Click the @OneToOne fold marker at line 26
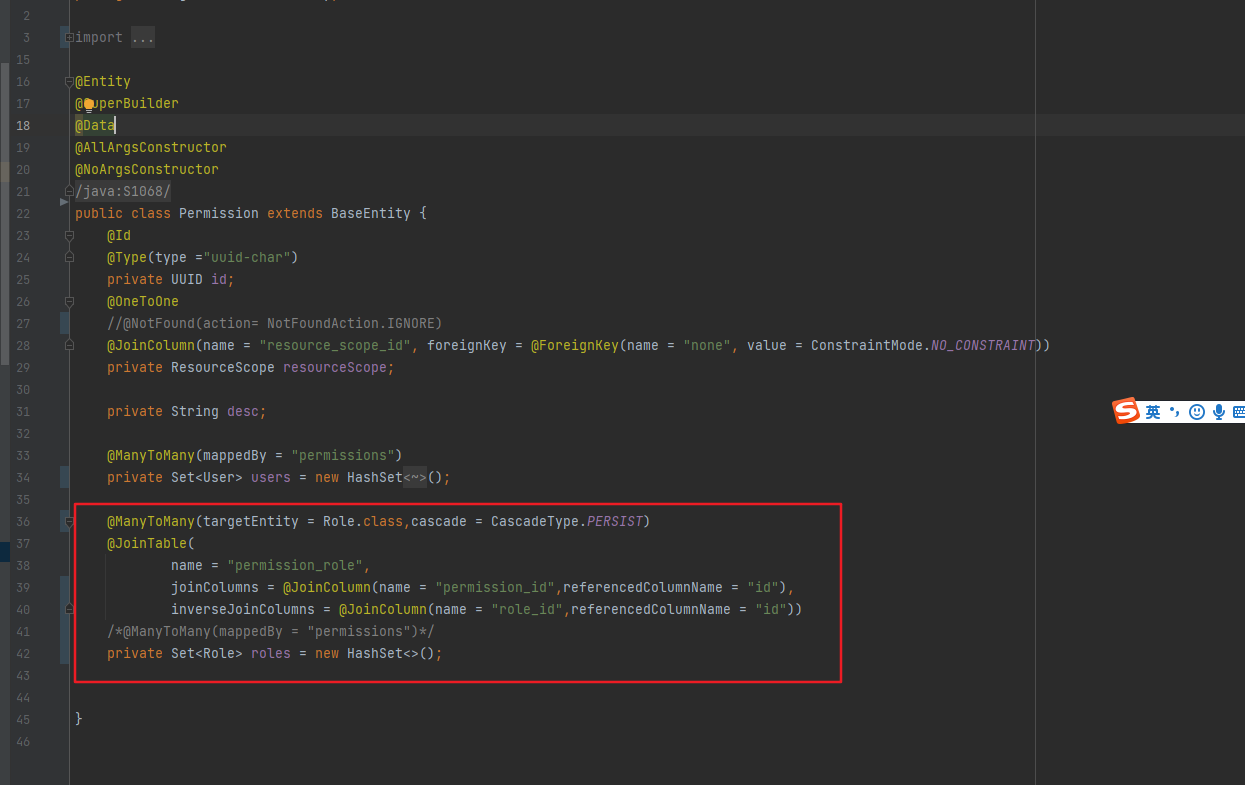 (68, 301)
